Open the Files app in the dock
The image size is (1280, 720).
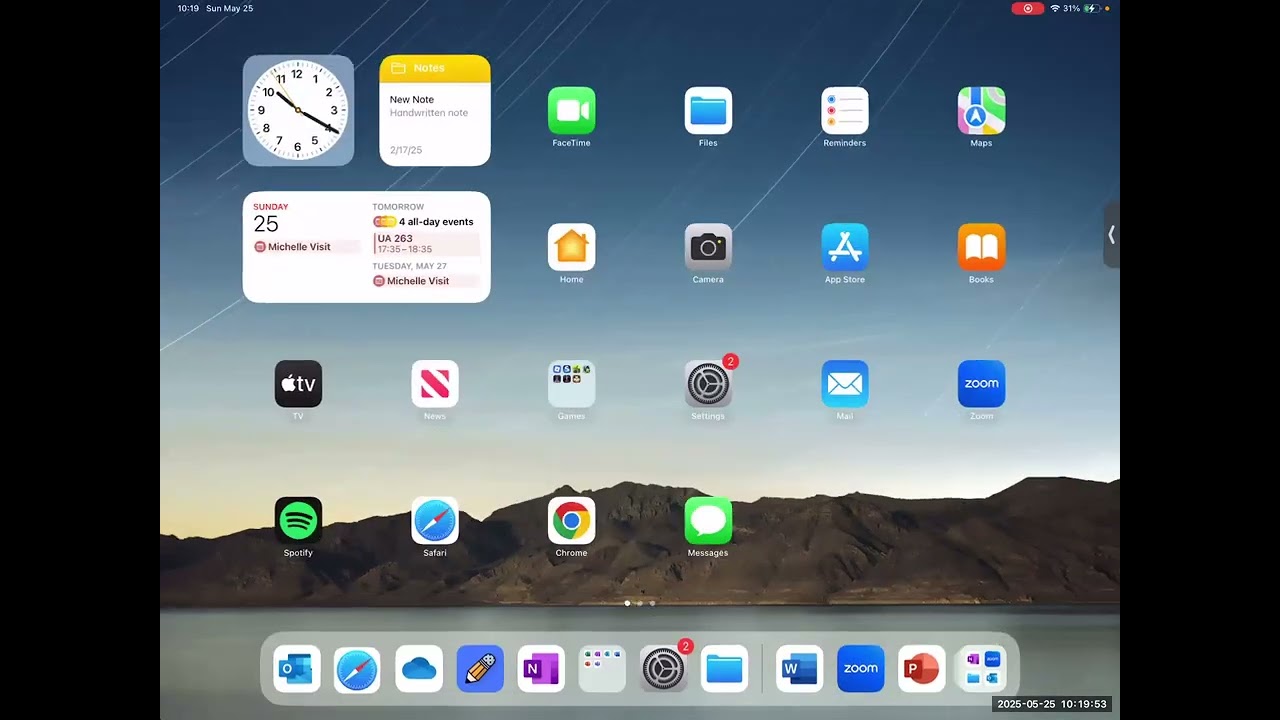pos(724,669)
